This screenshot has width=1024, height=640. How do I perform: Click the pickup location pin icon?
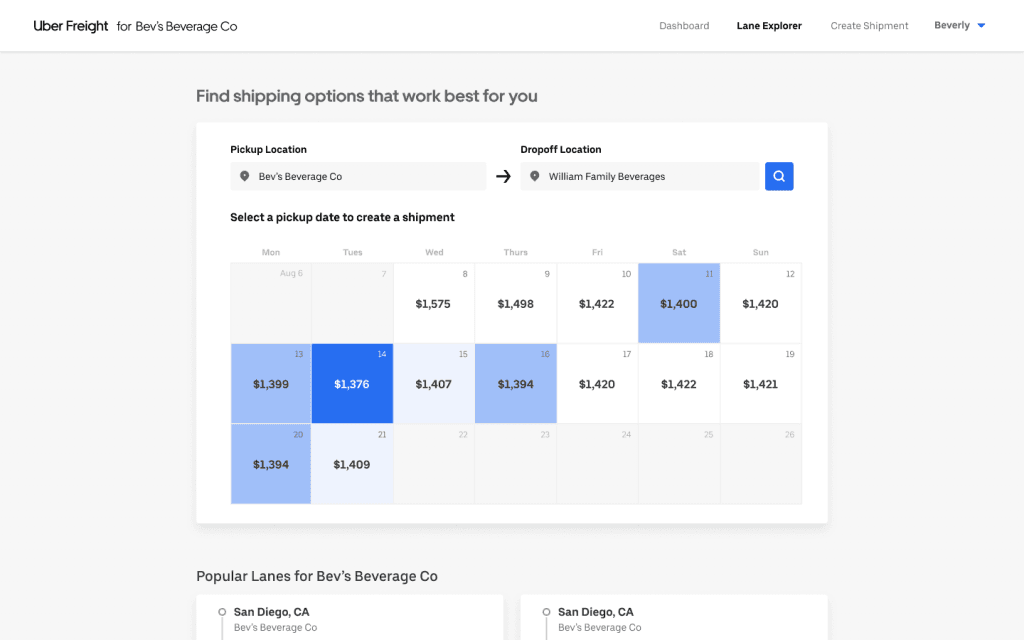pyautogui.click(x=244, y=177)
